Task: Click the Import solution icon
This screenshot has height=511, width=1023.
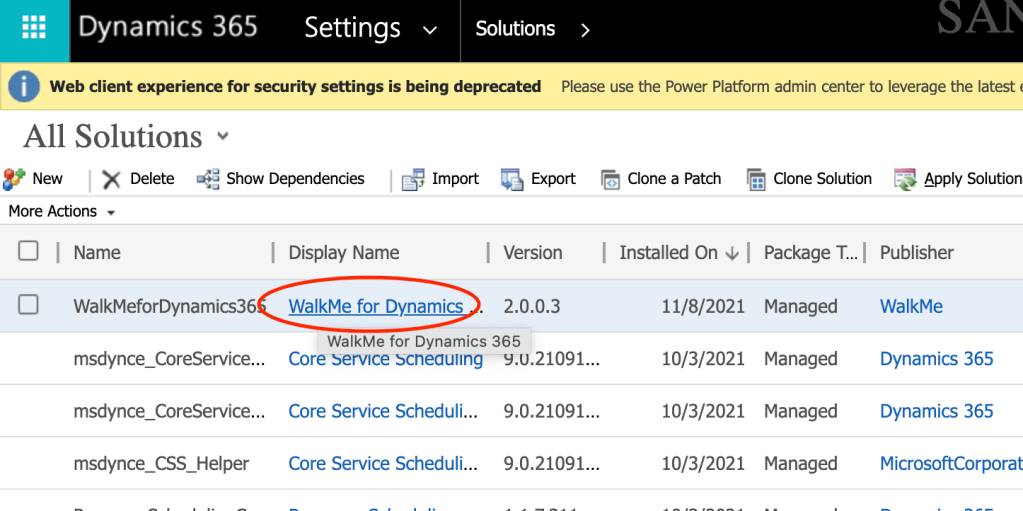Action: [x=413, y=179]
